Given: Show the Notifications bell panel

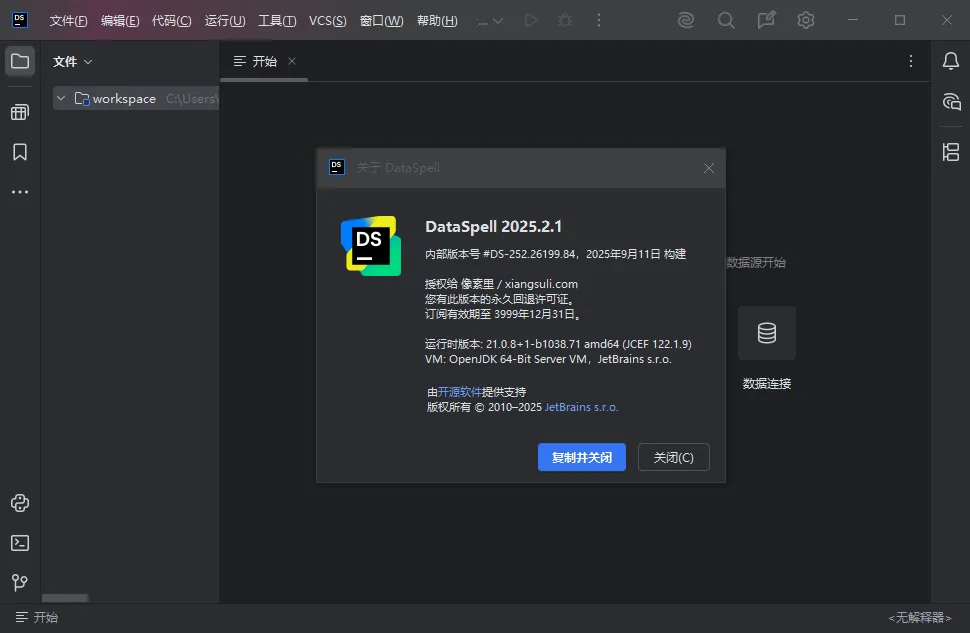Looking at the screenshot, I should [x=951, y=62].
